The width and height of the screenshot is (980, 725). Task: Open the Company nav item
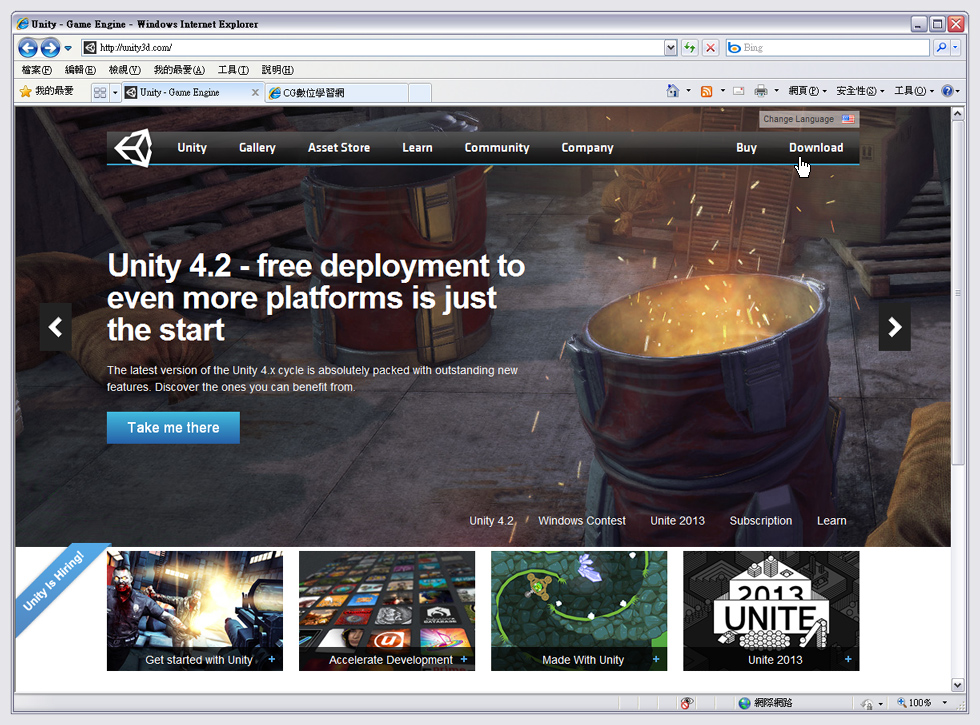pos(588,148)
